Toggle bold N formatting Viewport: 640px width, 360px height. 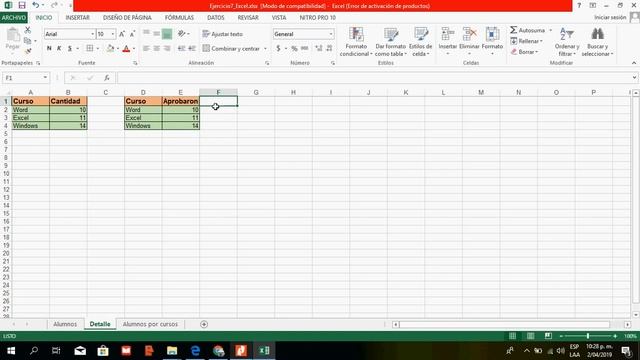[49, 48]
